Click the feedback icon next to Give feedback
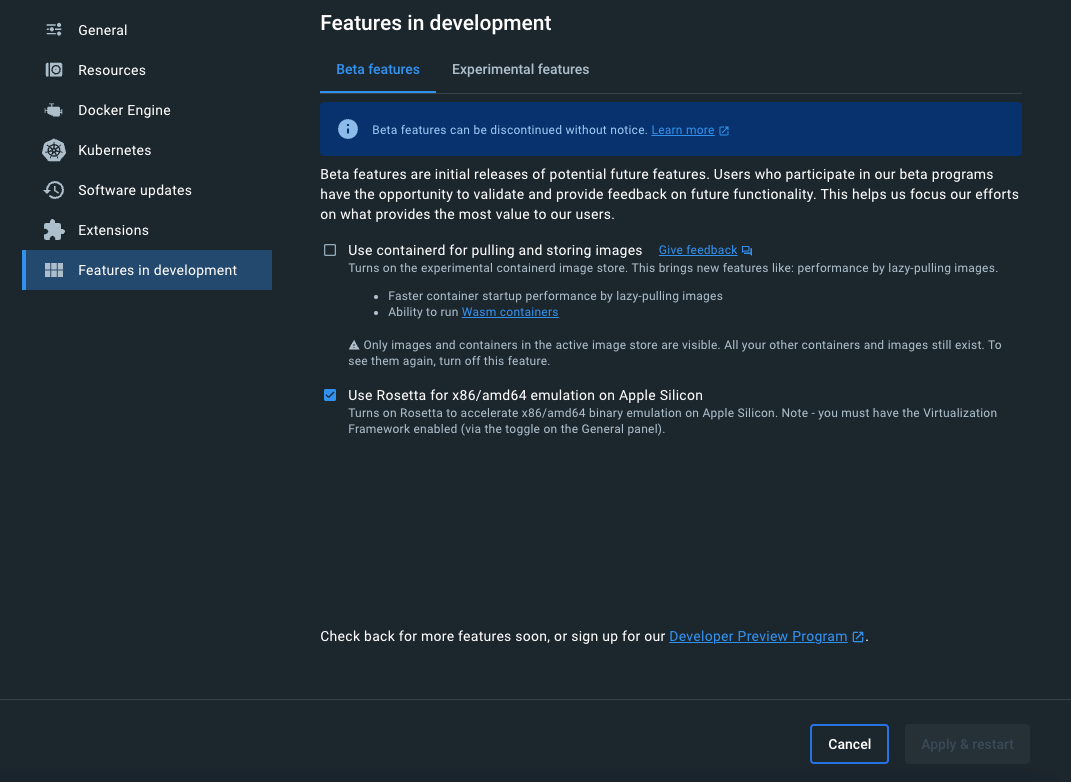The image size is (1071, 782). point(746,250)
